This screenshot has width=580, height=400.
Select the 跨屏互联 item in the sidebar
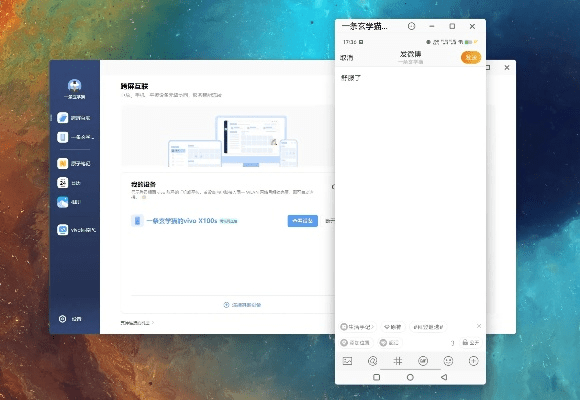click(x=74, y=118)
